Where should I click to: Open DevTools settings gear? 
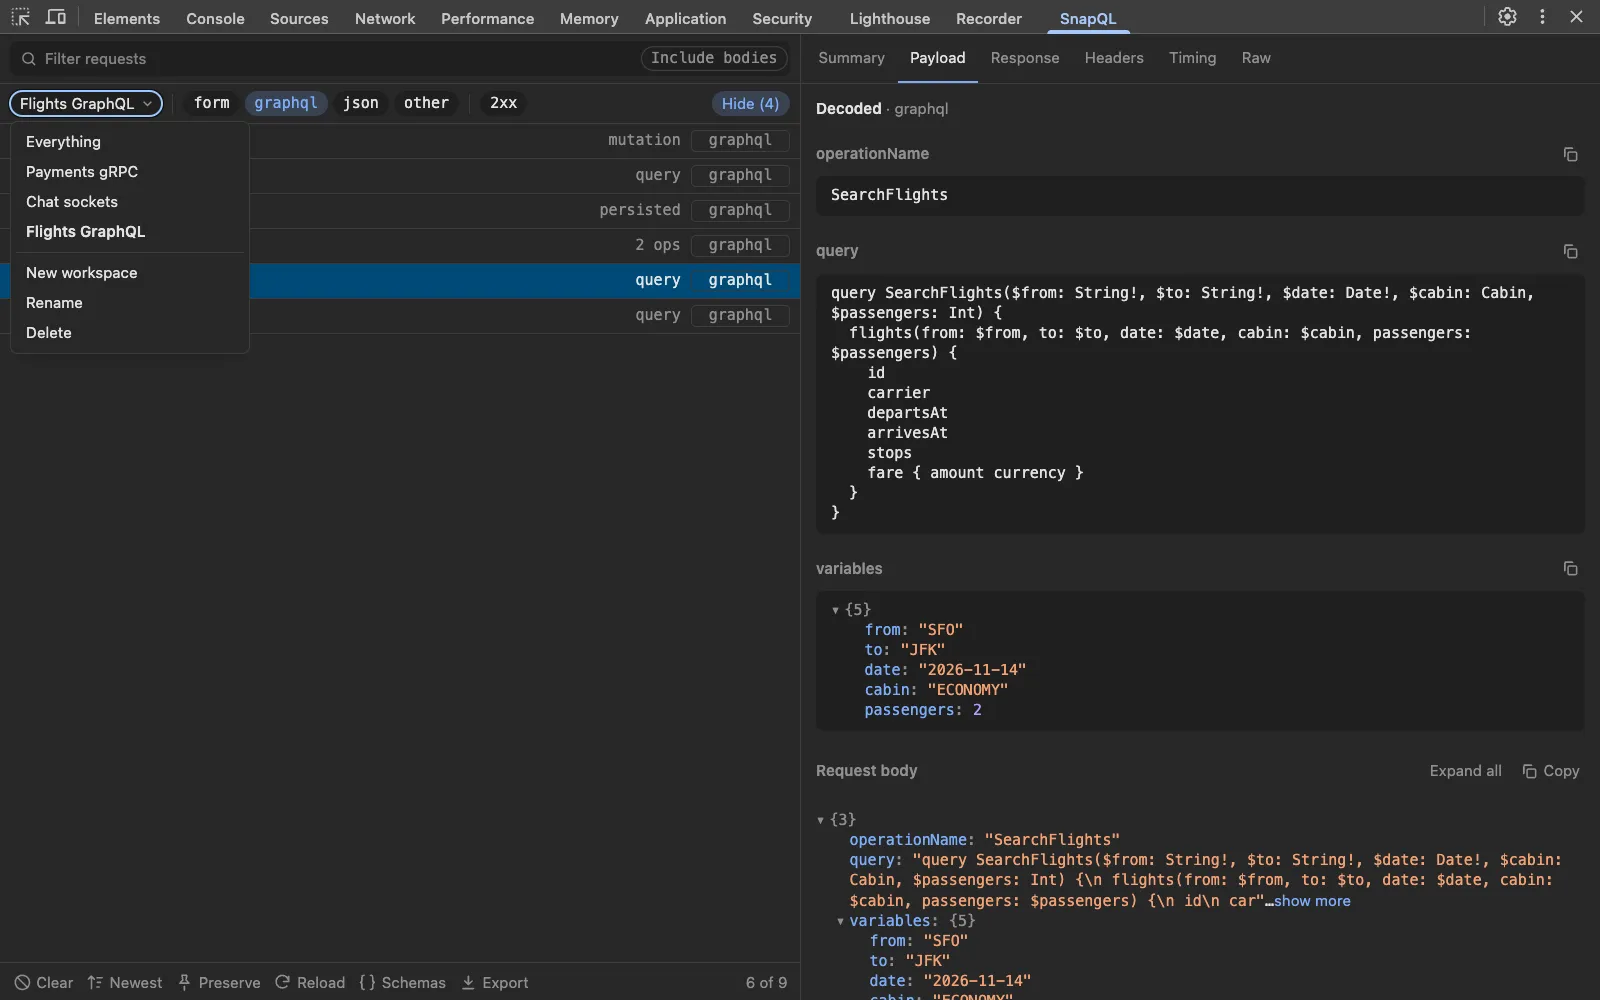[1507, 17]
